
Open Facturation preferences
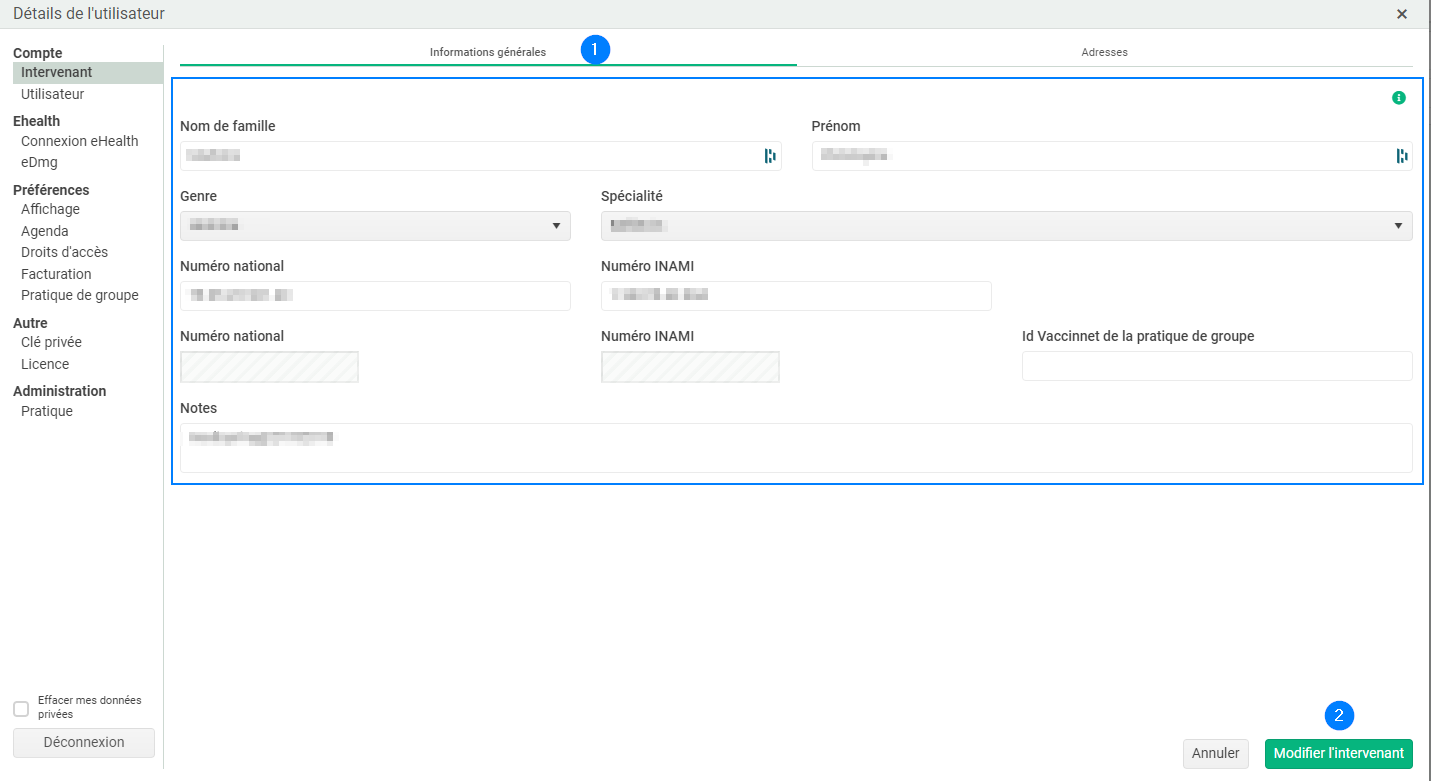click(56, 275)
